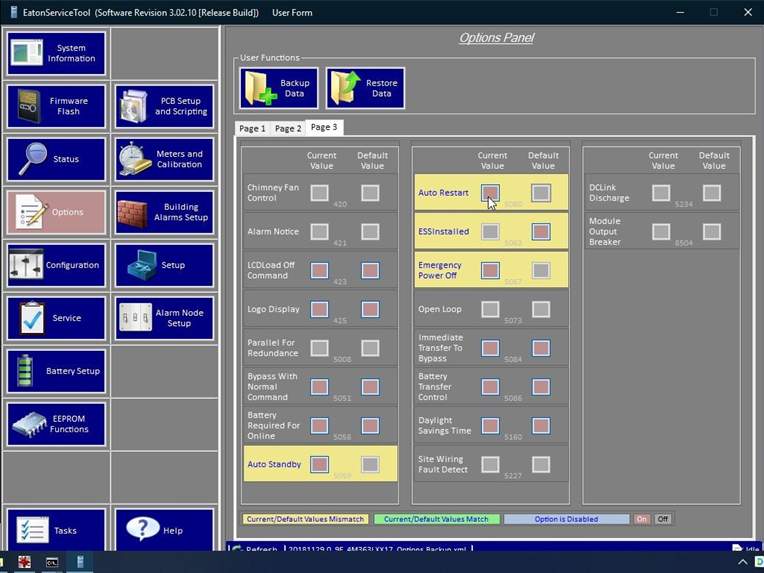Select EatonServiceTool taskbar icon
Image resolution: width=764 pixels, height=573 pixels.
tap(80, 562)
